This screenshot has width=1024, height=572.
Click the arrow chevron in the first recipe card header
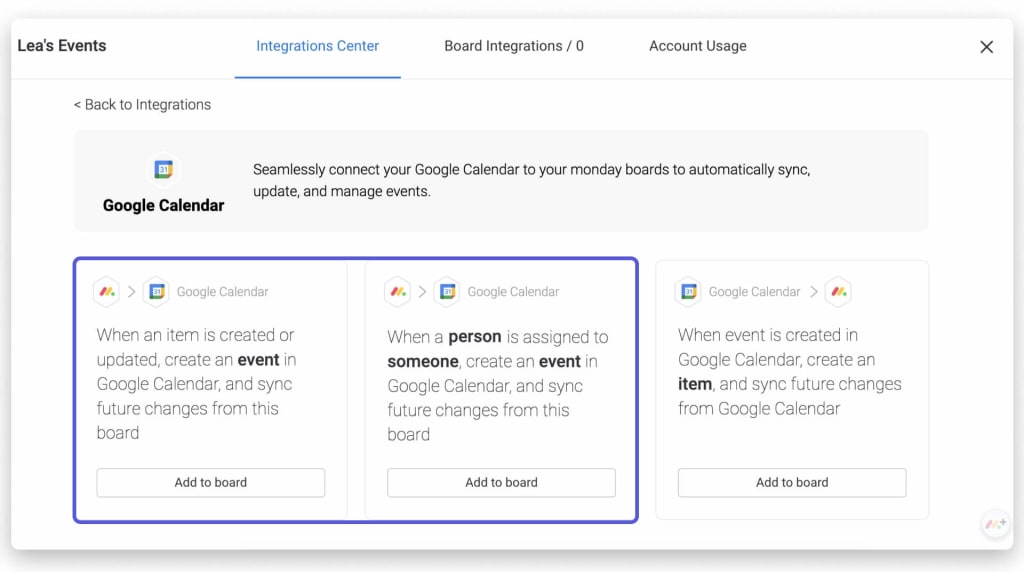[131, 291]
